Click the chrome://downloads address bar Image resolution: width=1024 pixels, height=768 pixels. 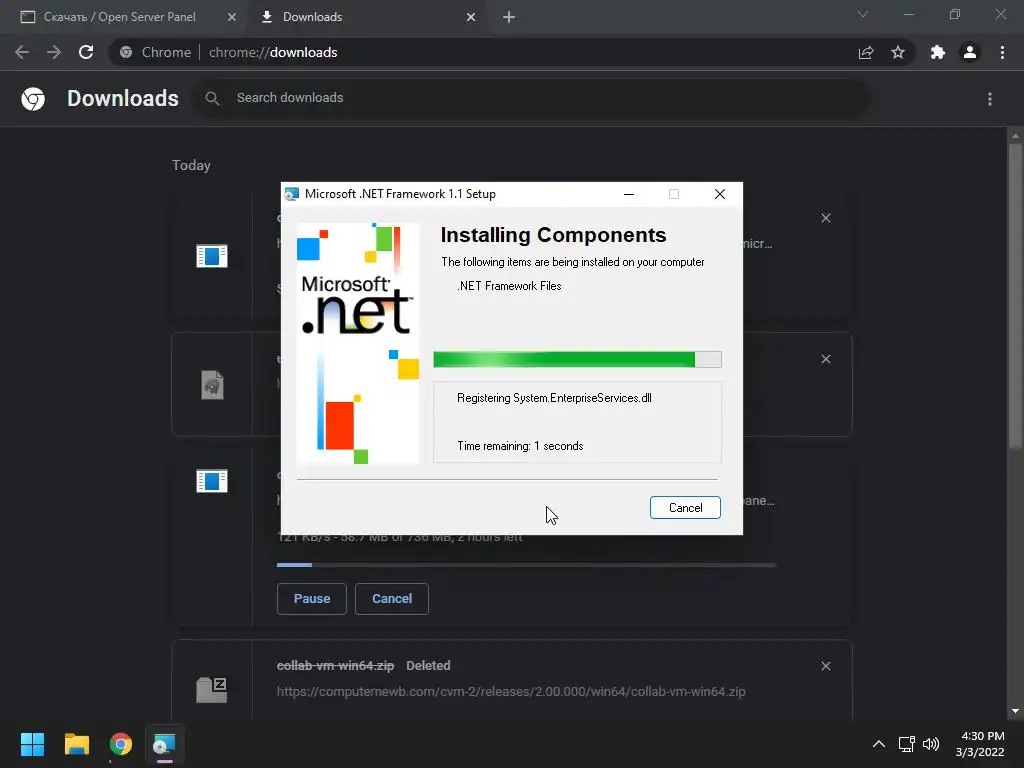(x=483, y=52)
